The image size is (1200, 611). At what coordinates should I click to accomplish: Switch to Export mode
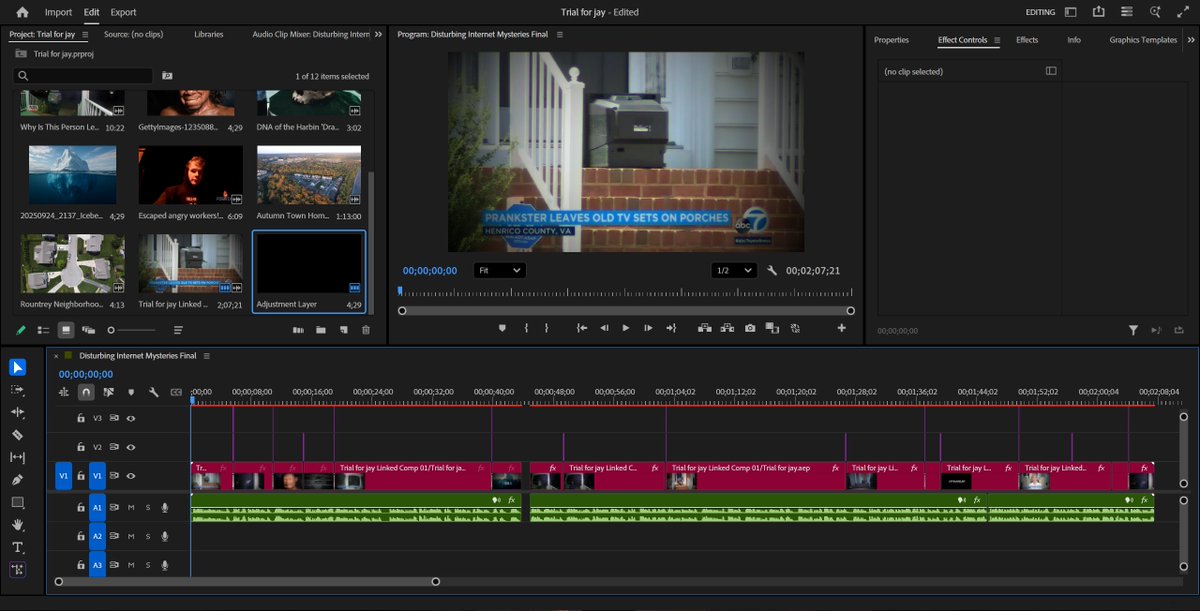click(x=123, y=12)
